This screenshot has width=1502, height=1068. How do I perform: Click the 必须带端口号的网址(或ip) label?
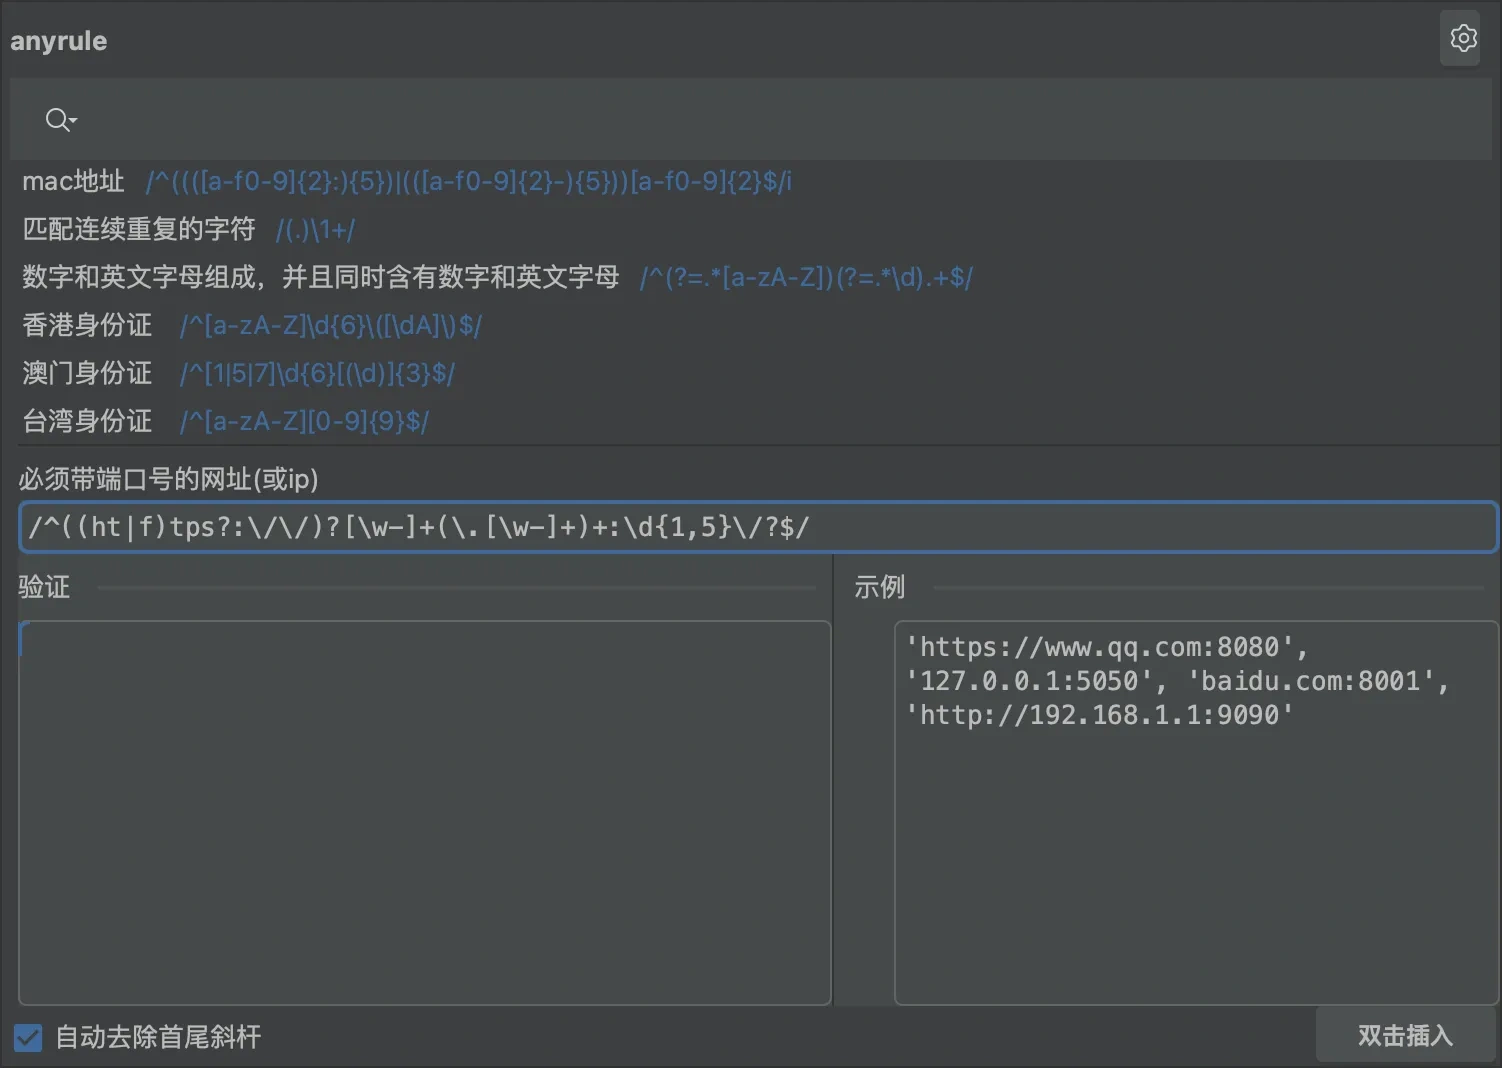(x=168, y=480)
